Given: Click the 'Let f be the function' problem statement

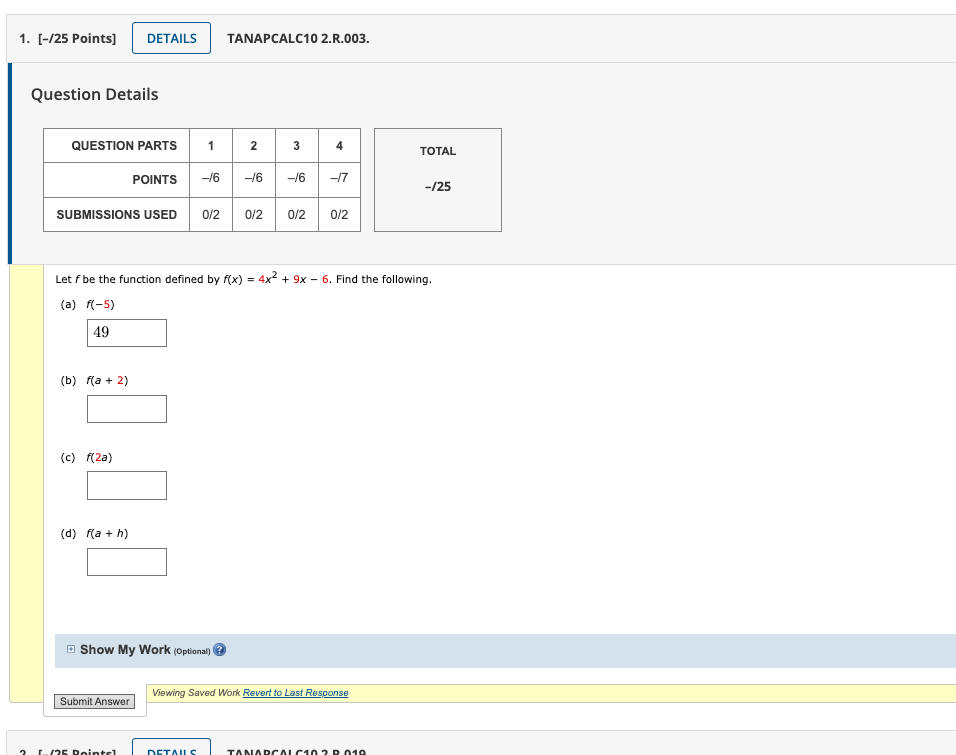Looking at the screenshot, I should tap(243, 279).
